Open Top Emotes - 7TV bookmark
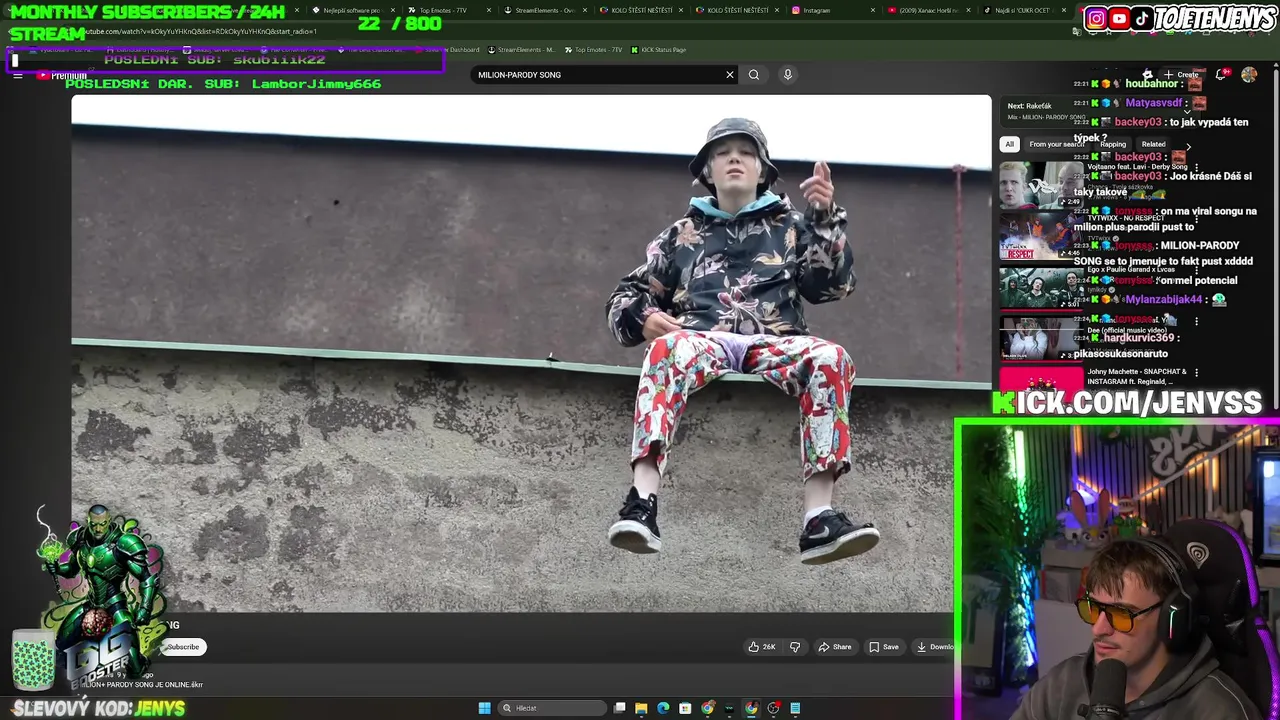 click(592, 50)
